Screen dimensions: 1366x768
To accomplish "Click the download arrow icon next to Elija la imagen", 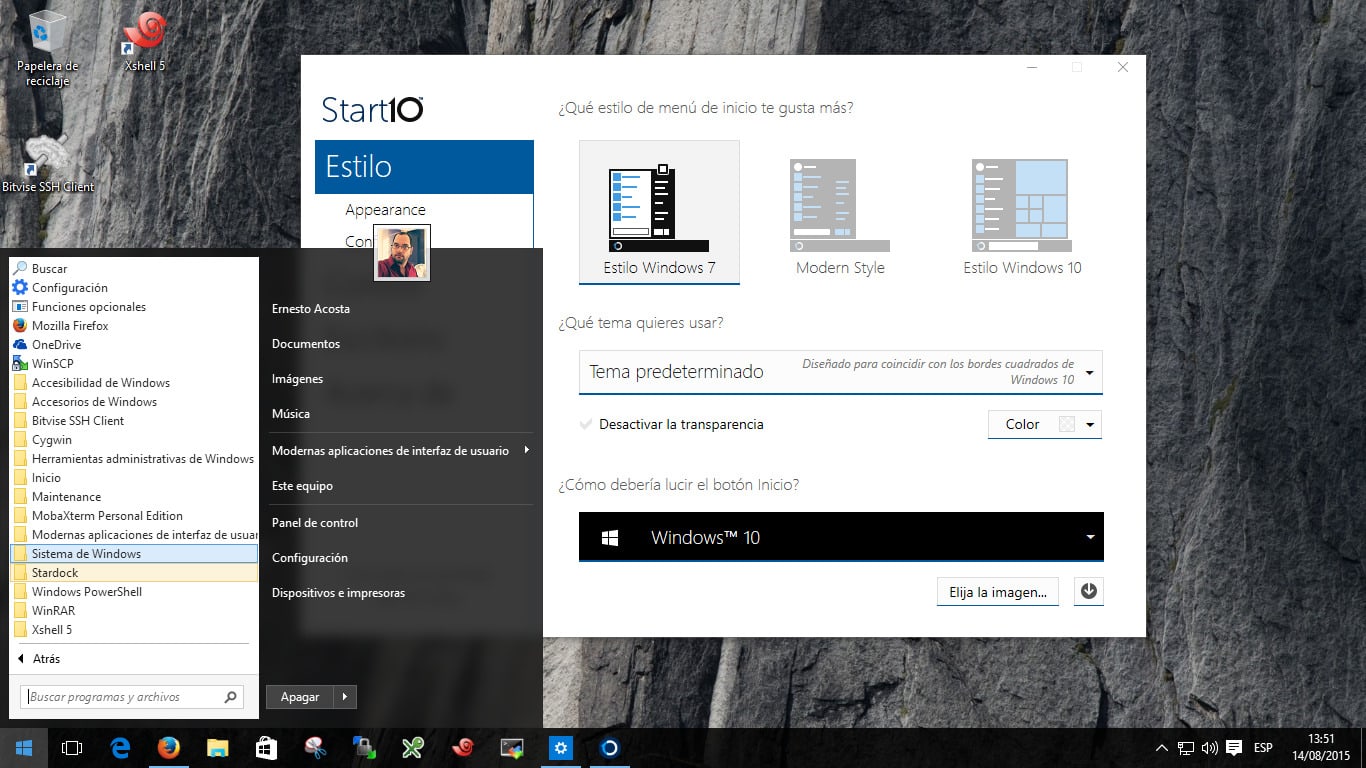I will tap(1088, 591).
